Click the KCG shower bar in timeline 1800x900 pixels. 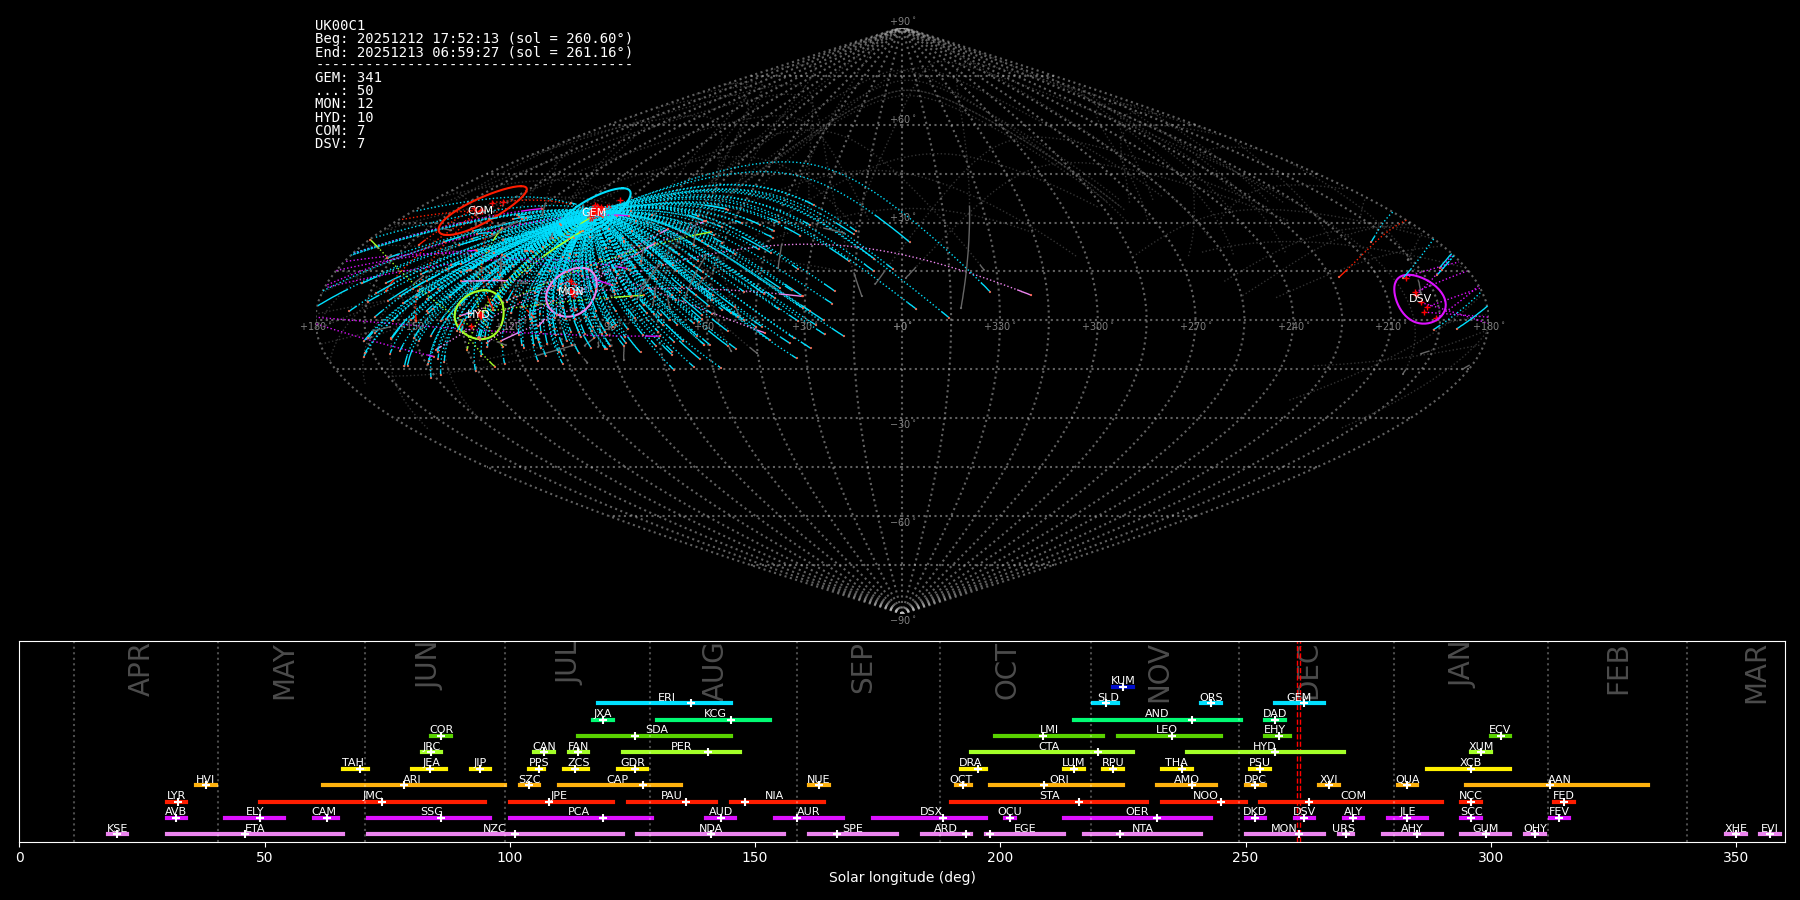[713, 719]
